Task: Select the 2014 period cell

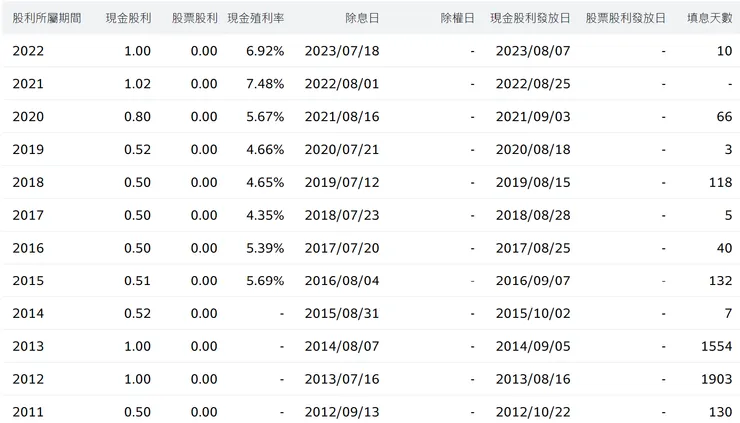Action: [28, 313]
